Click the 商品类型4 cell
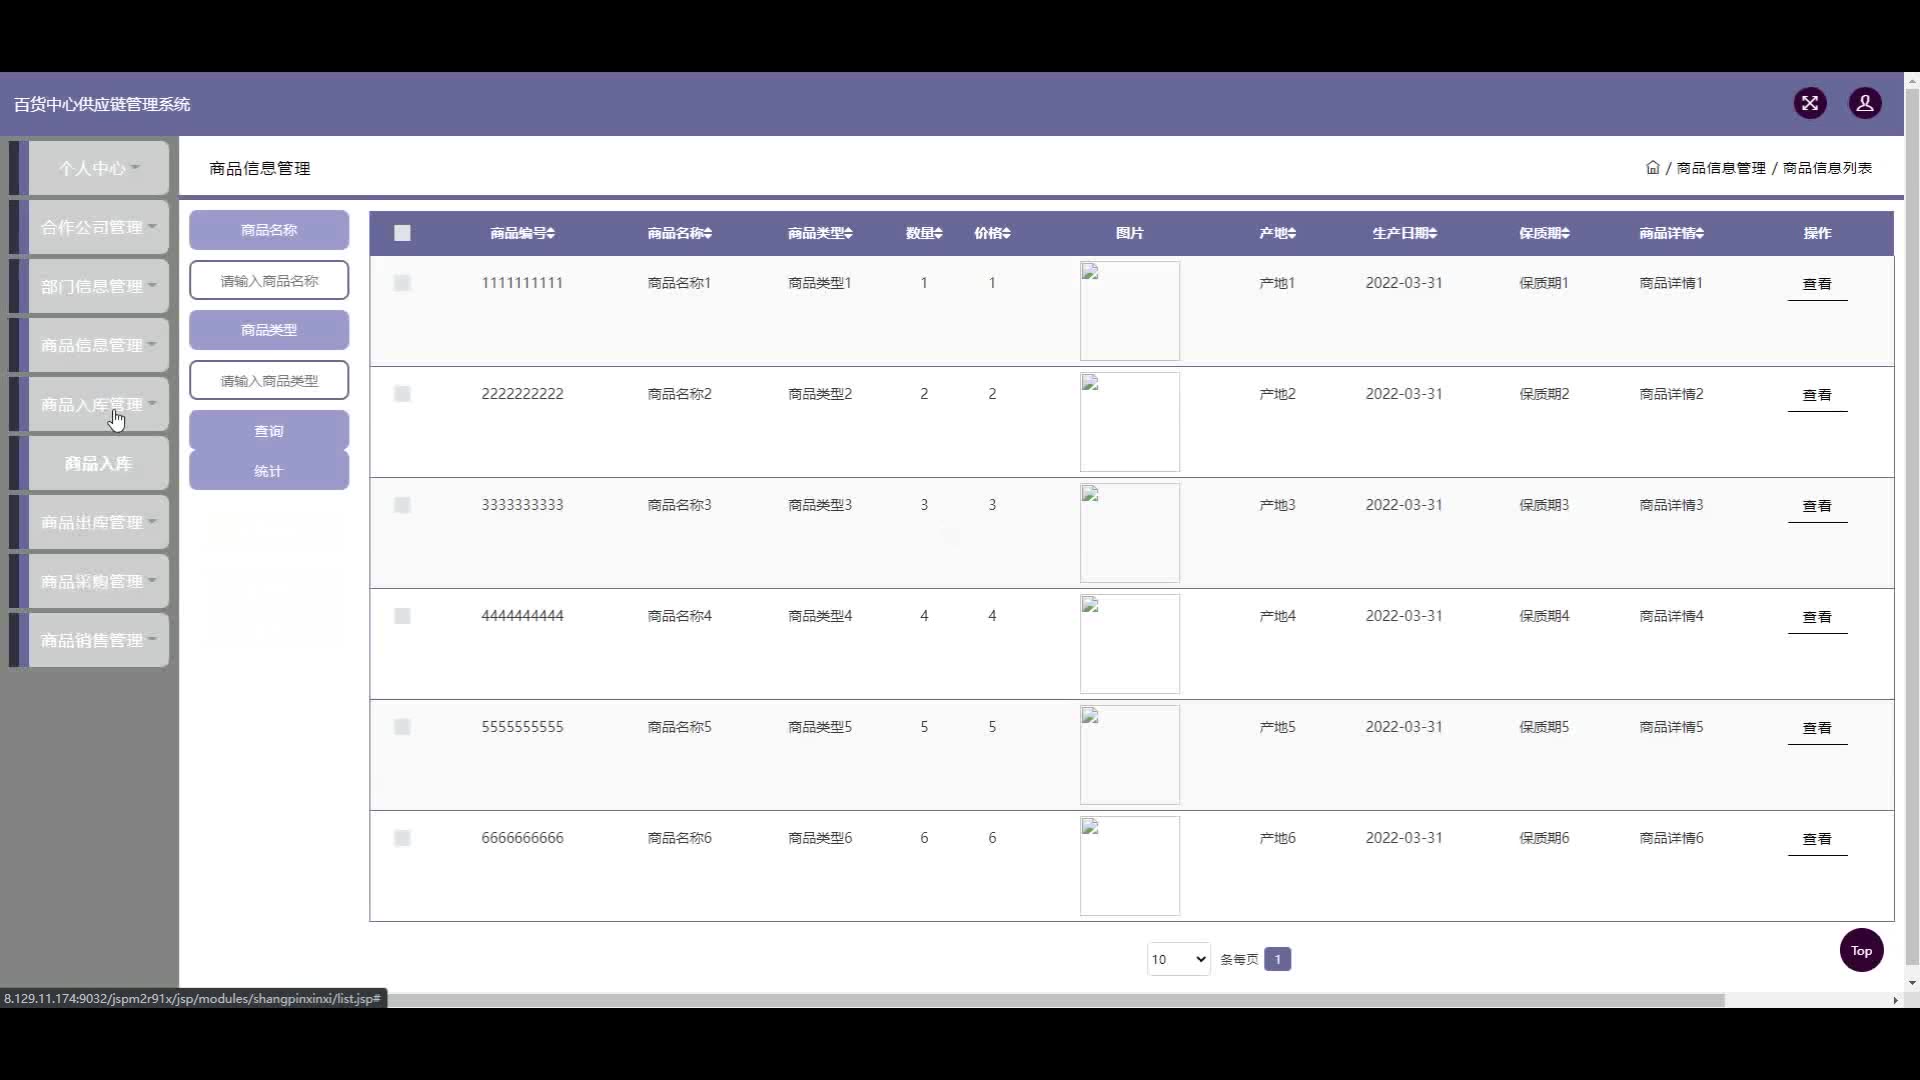1920x1080 pixels. tap(820, 616)
